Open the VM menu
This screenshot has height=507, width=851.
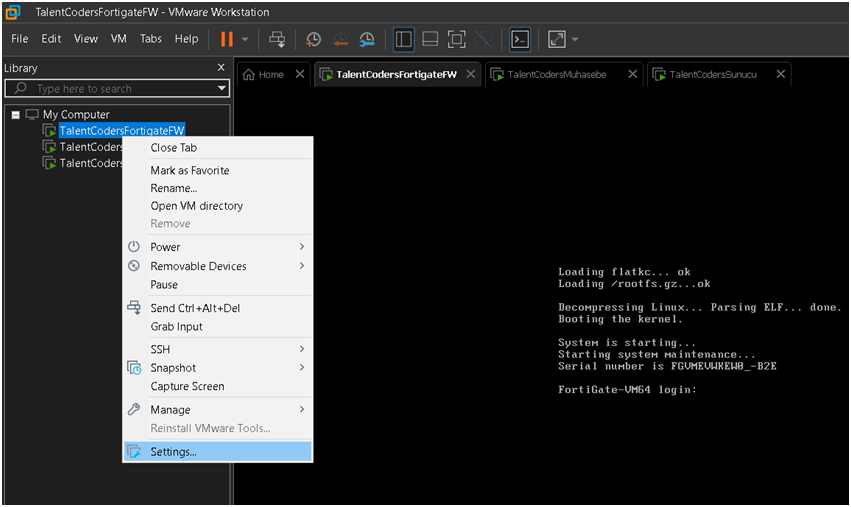tap(118, 39)
